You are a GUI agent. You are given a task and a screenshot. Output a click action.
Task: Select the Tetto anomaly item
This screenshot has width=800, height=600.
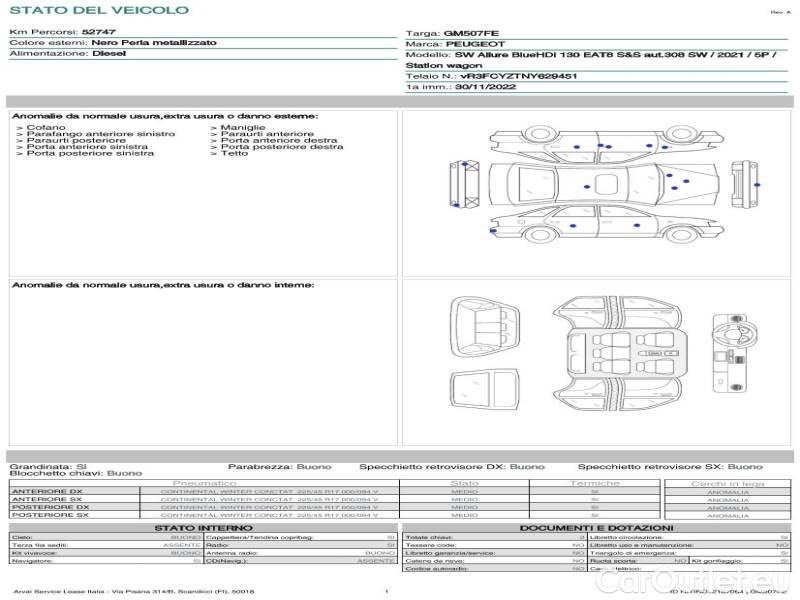click(234, 153)
